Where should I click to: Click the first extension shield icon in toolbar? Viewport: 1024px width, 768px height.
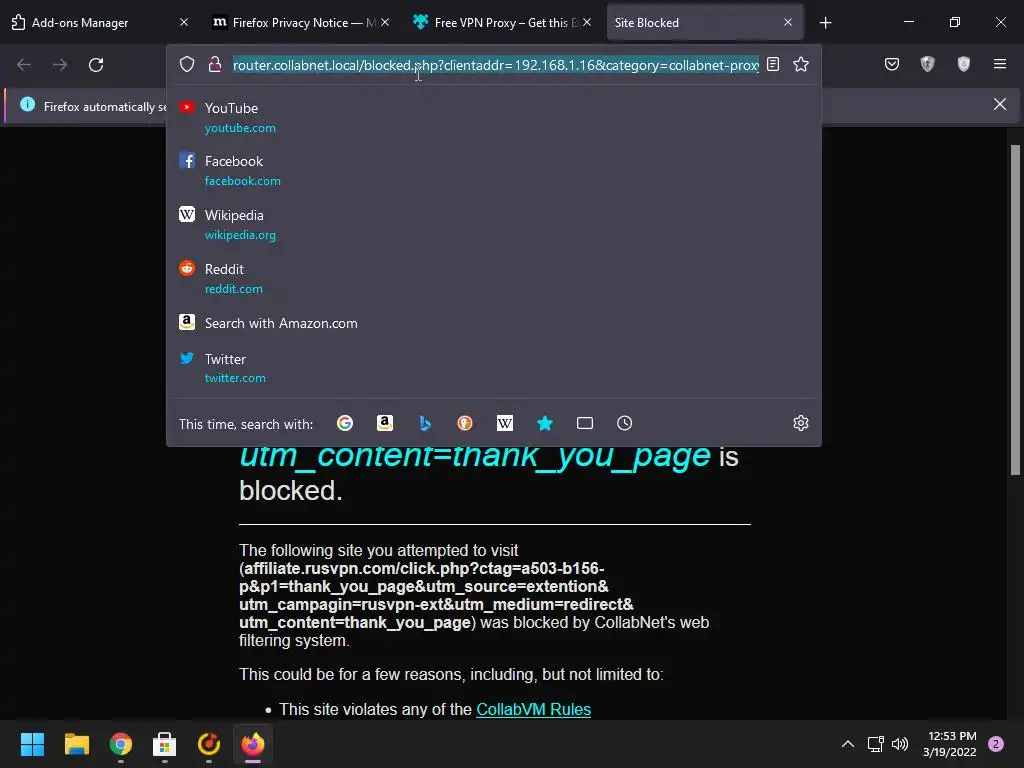click(927, 64)
